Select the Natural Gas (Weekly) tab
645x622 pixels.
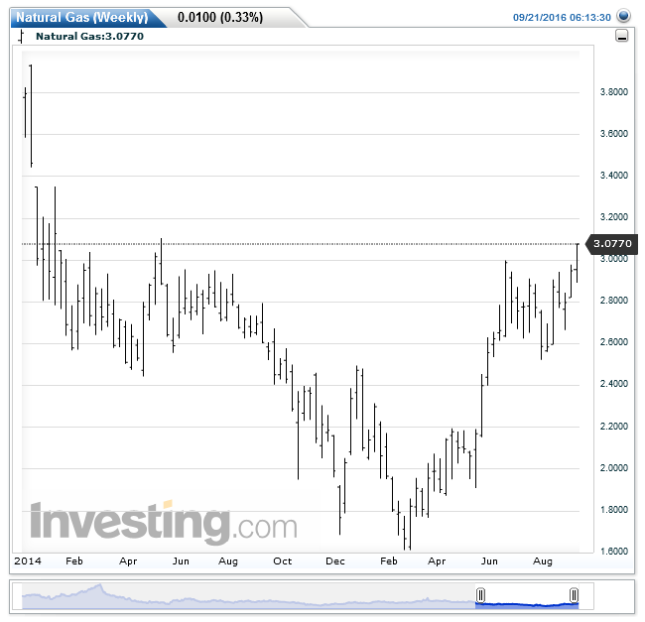[82, 17]
